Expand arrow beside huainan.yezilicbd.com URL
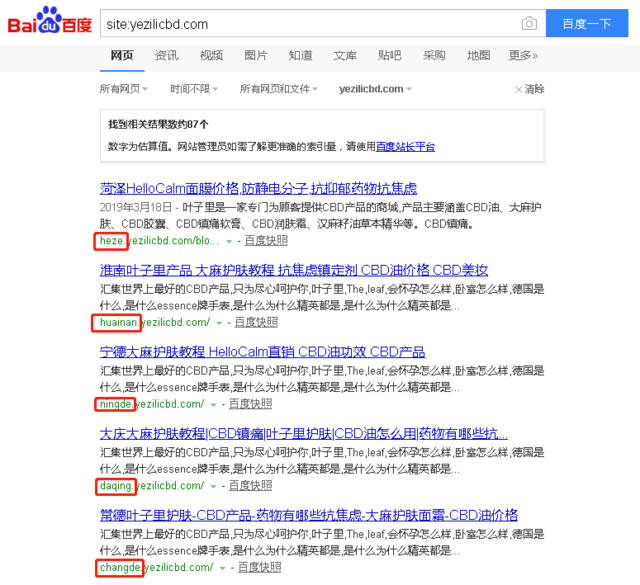 219,323
